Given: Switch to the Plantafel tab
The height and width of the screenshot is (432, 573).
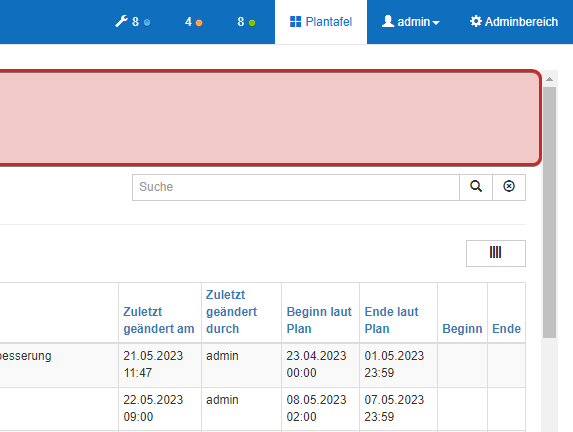Looking at the screenshot, I should [321, 22].
